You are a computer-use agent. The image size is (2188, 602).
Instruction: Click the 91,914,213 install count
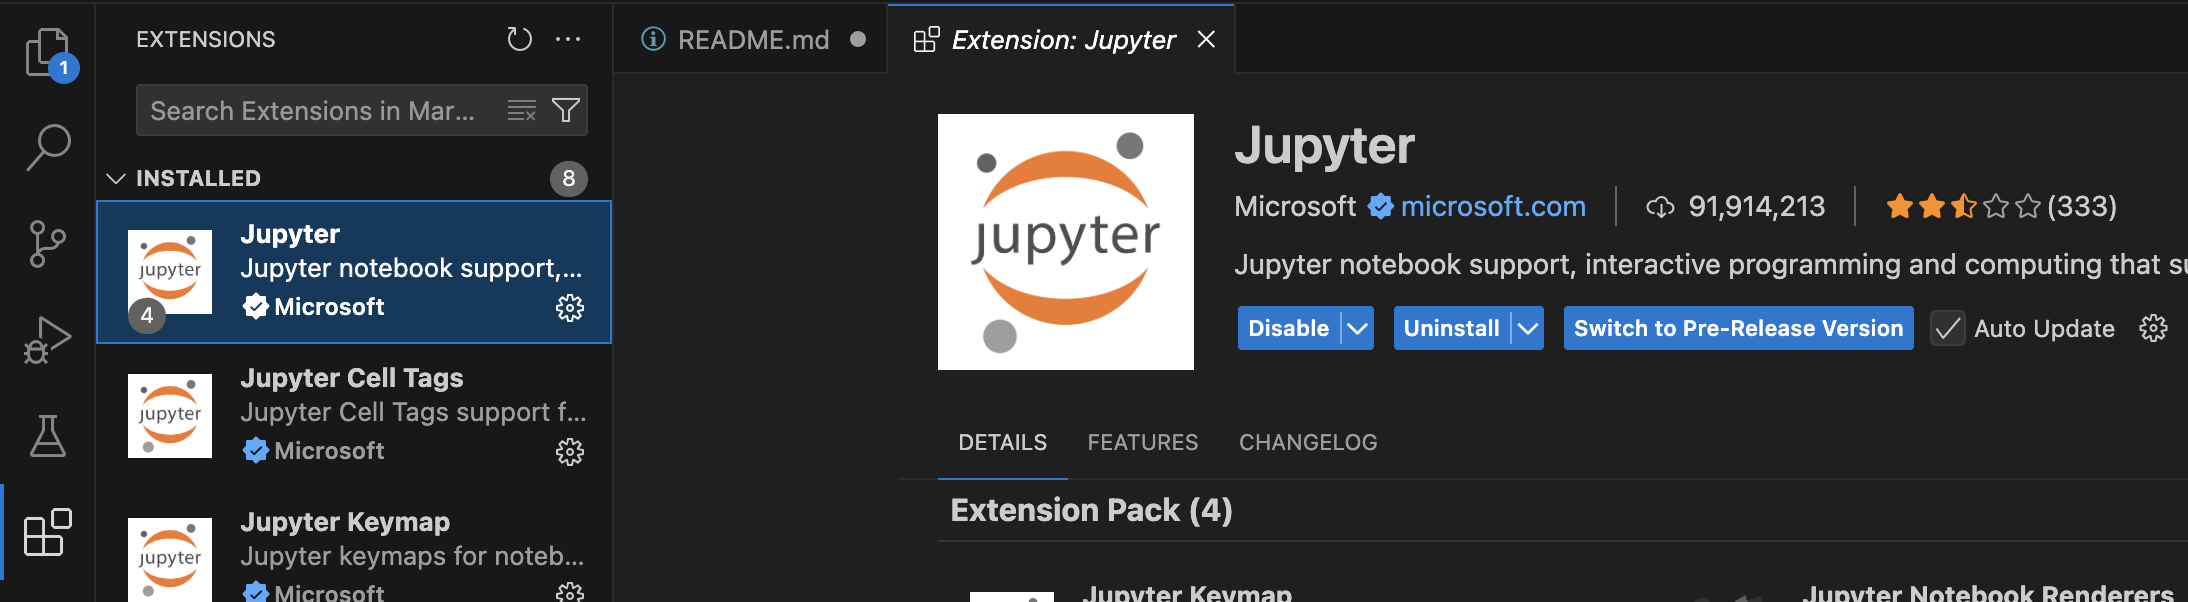(1757, 206)
